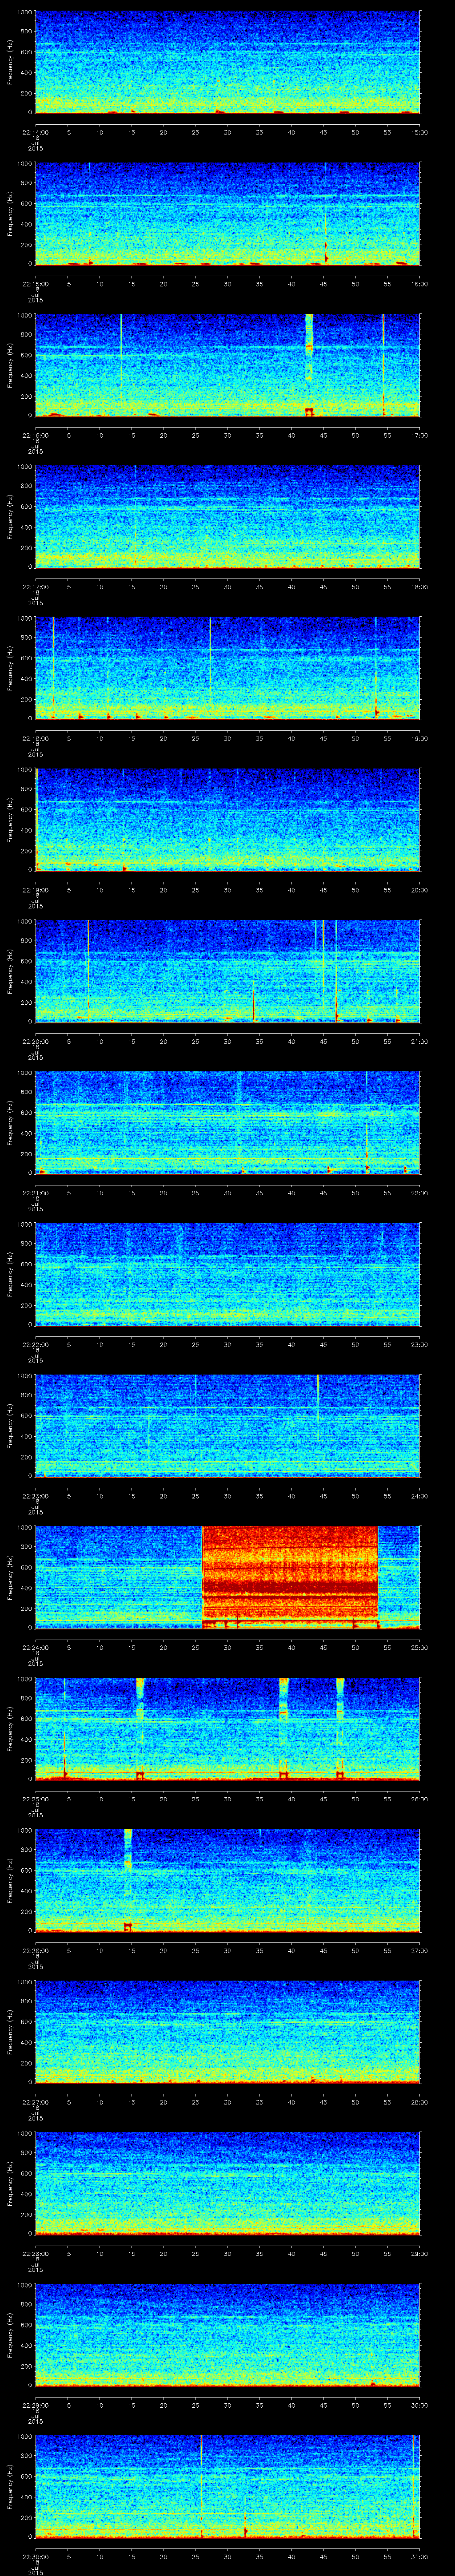Click the vertical column near 16s in 22:25 spectrogram
455x2576 pixels.
140,1728
